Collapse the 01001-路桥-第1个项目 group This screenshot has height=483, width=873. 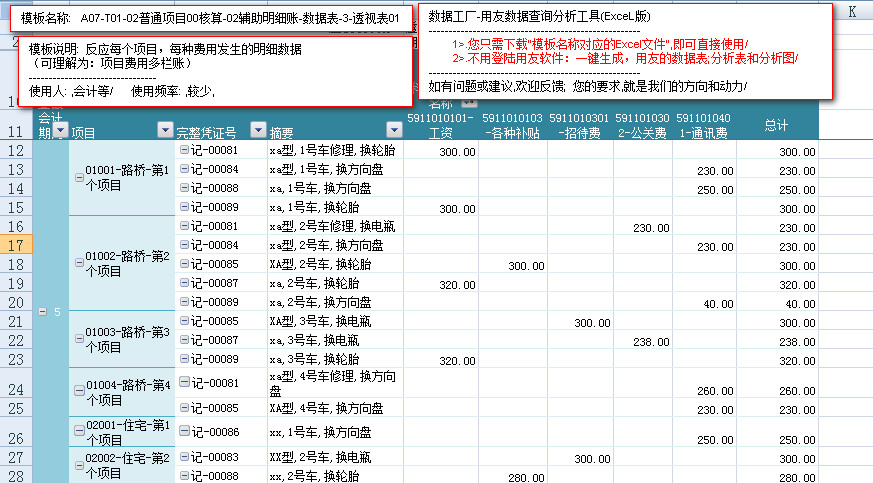tap(79, 177)
